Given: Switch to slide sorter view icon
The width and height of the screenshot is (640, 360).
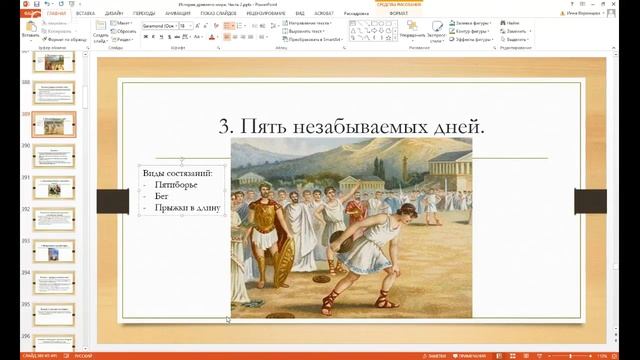Looking at the screenshot, I should click(x=513, y=356).
